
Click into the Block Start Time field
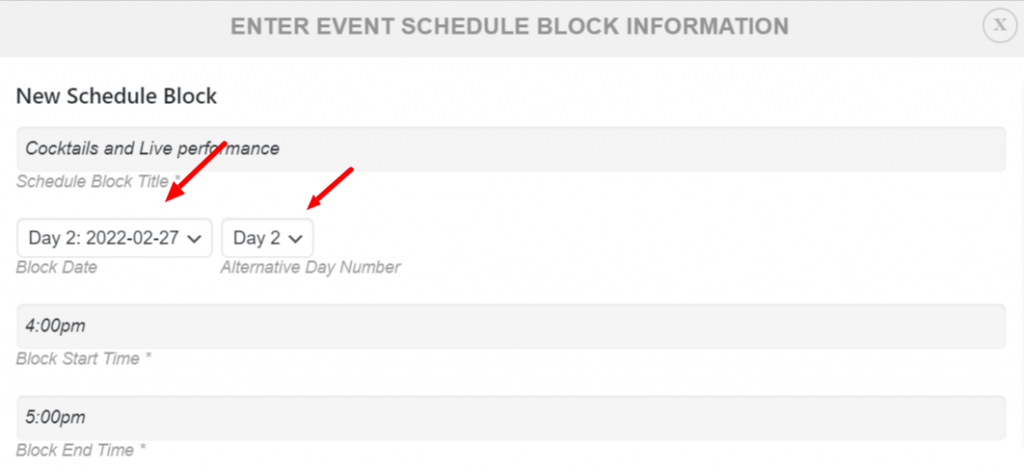[x=511, y=326]
